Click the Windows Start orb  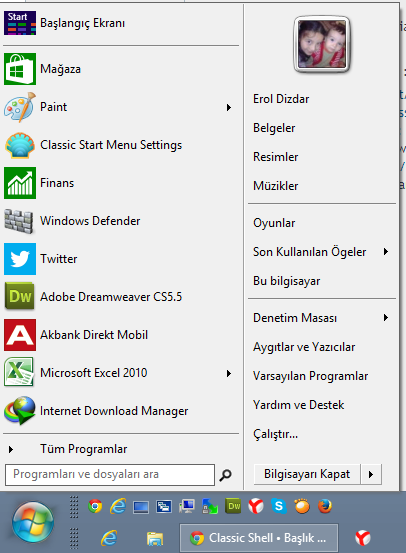(x=33, y=522)
